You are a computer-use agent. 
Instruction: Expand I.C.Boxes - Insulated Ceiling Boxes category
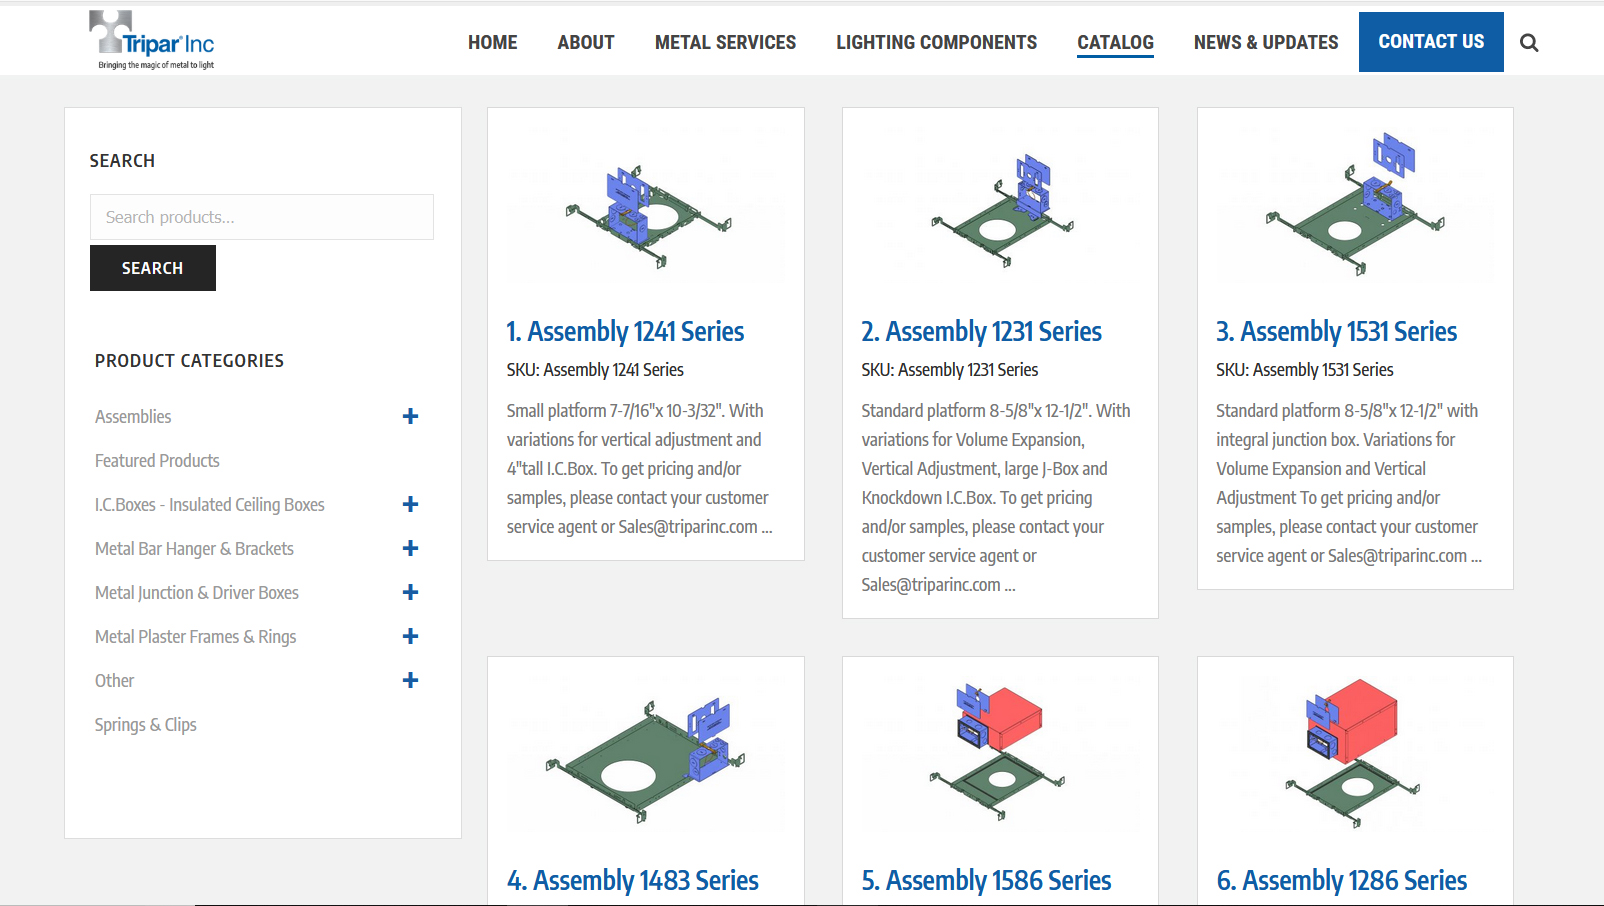(410, 504)
